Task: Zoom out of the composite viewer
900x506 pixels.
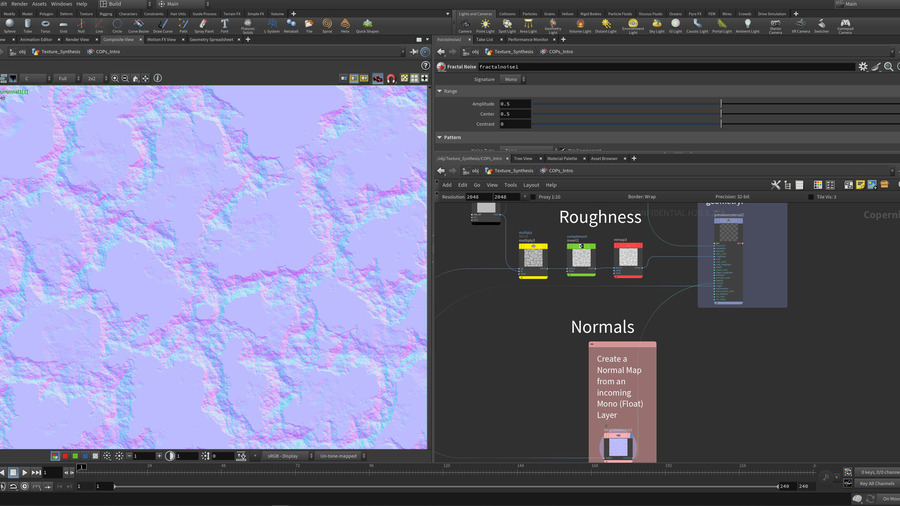Action: 125,78
